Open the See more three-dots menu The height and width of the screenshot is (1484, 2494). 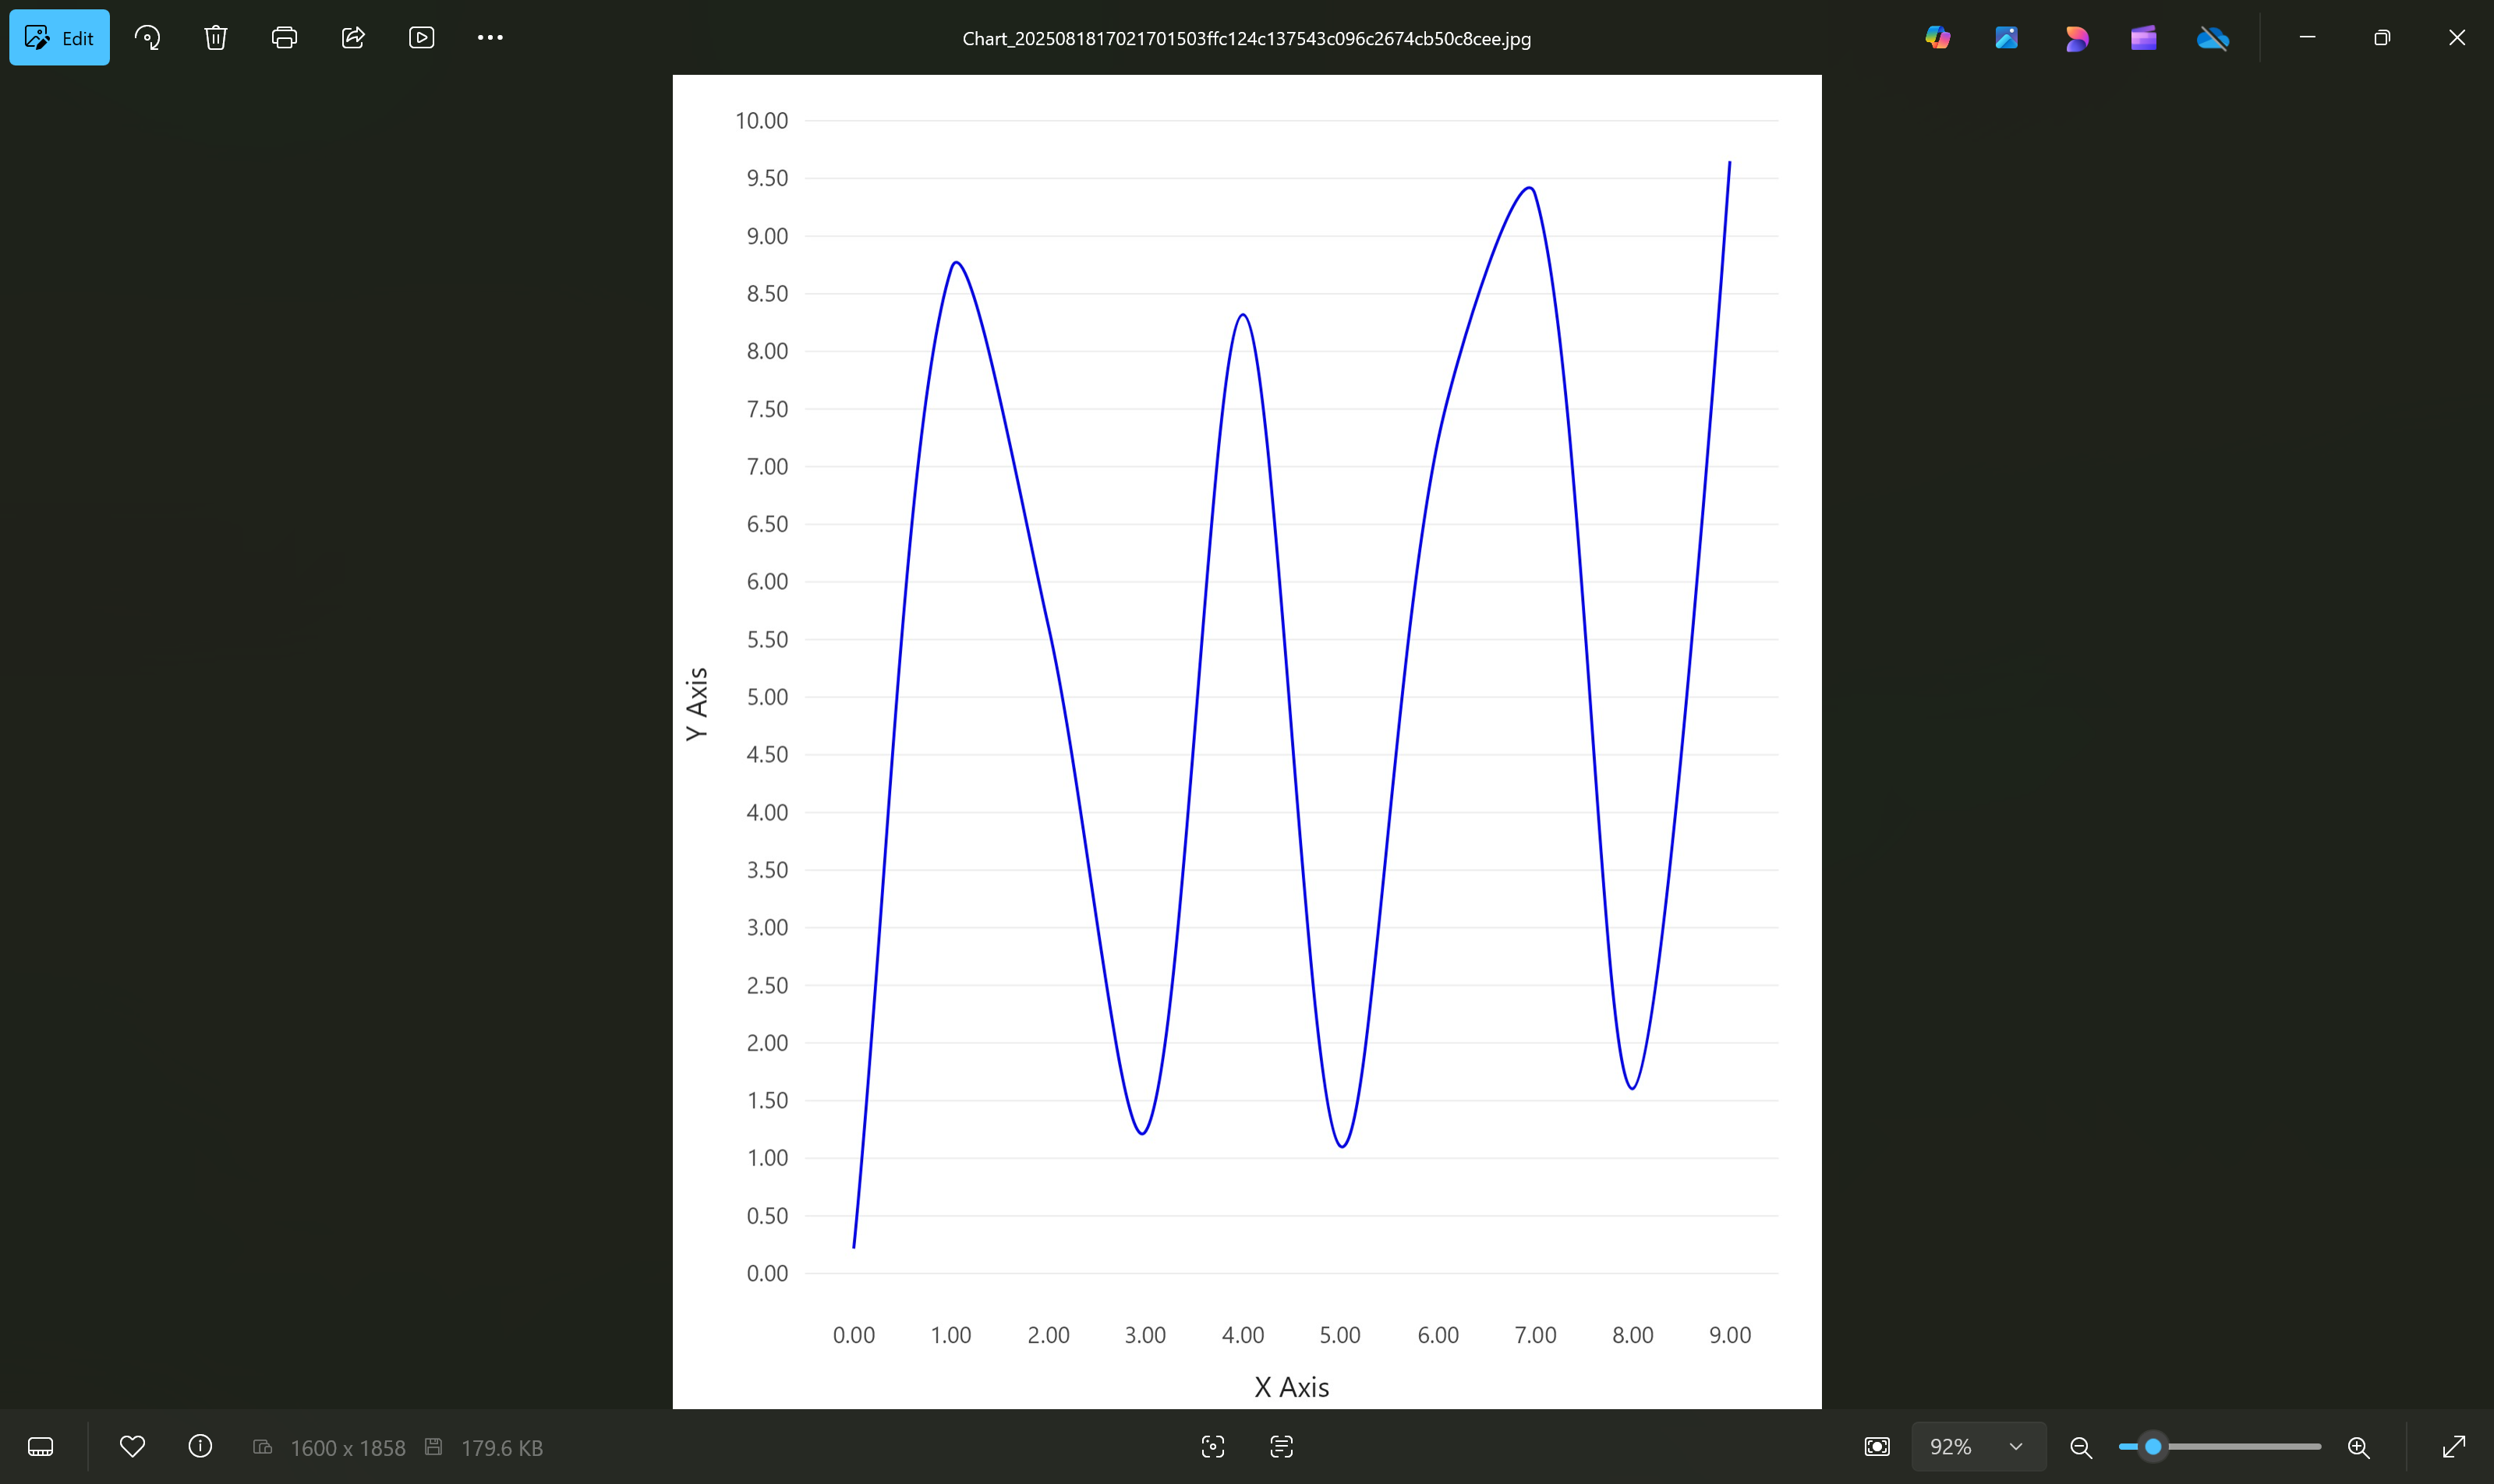point(490,38)
